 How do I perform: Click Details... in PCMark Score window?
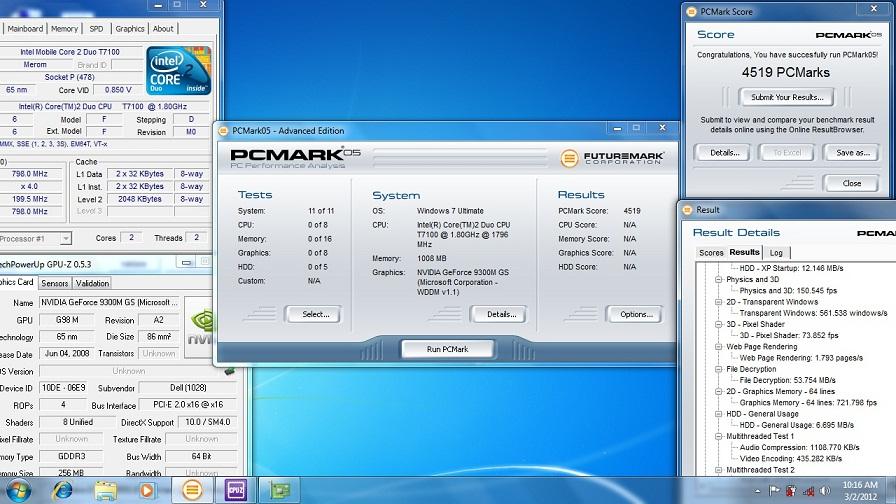click(725, 153)
